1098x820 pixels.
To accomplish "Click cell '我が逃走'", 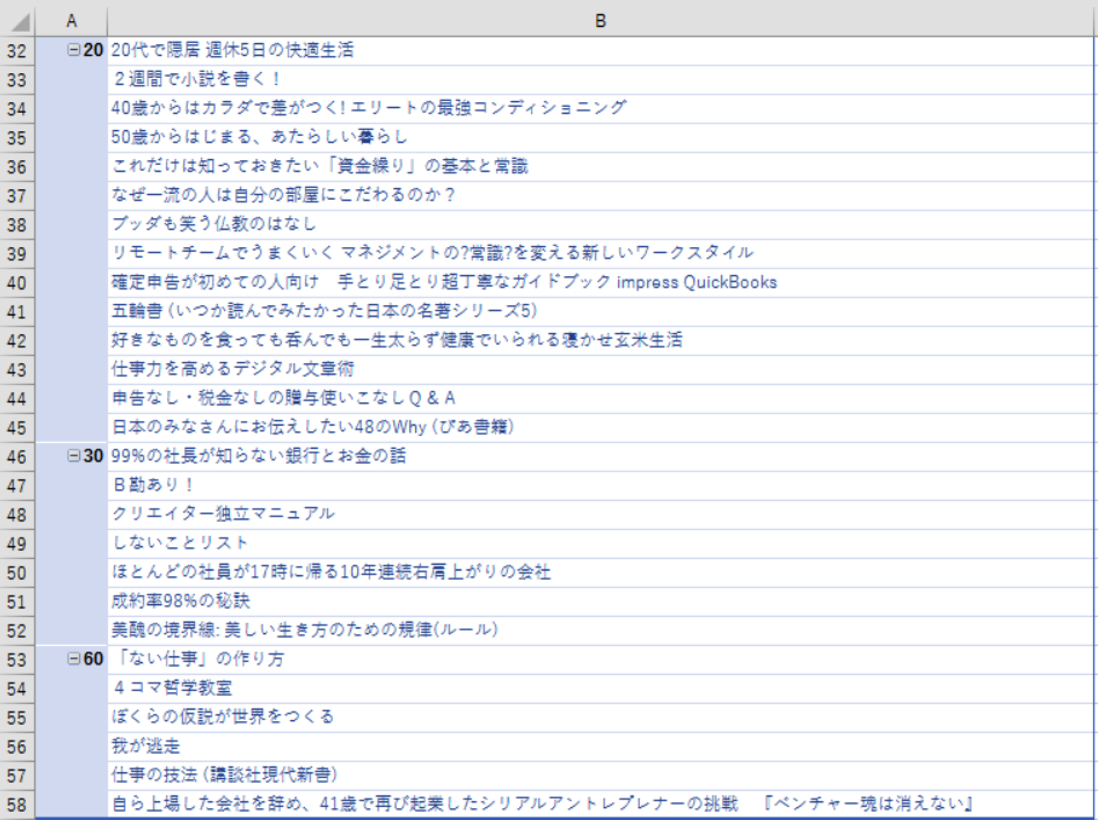I will (600, 747).
